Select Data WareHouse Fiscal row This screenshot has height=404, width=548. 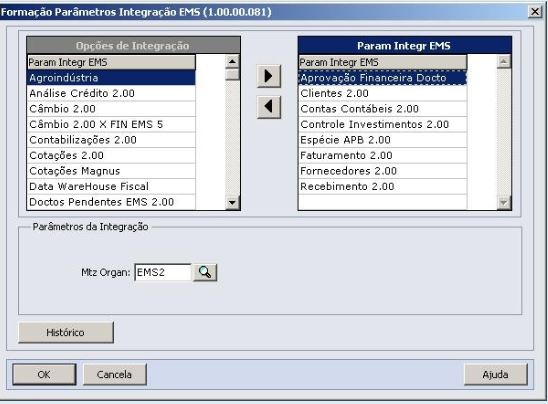(x=111, y=186)
